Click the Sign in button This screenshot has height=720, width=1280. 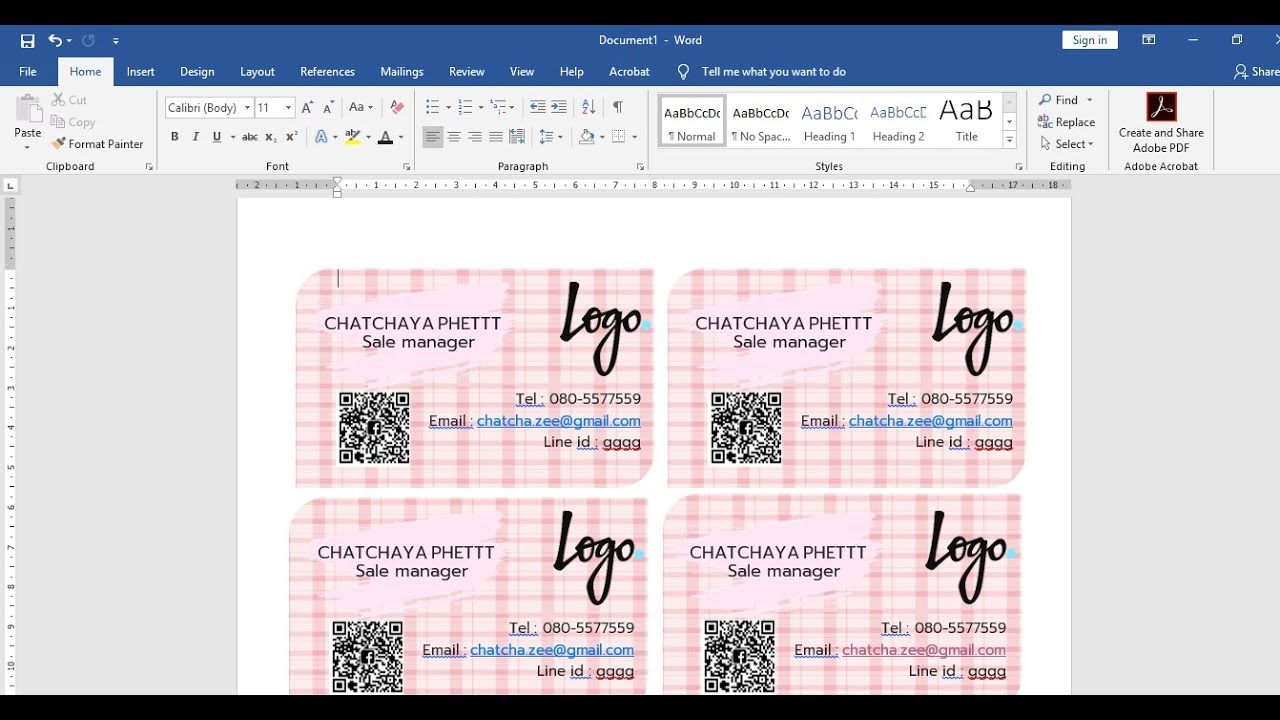pos(1089,40)
